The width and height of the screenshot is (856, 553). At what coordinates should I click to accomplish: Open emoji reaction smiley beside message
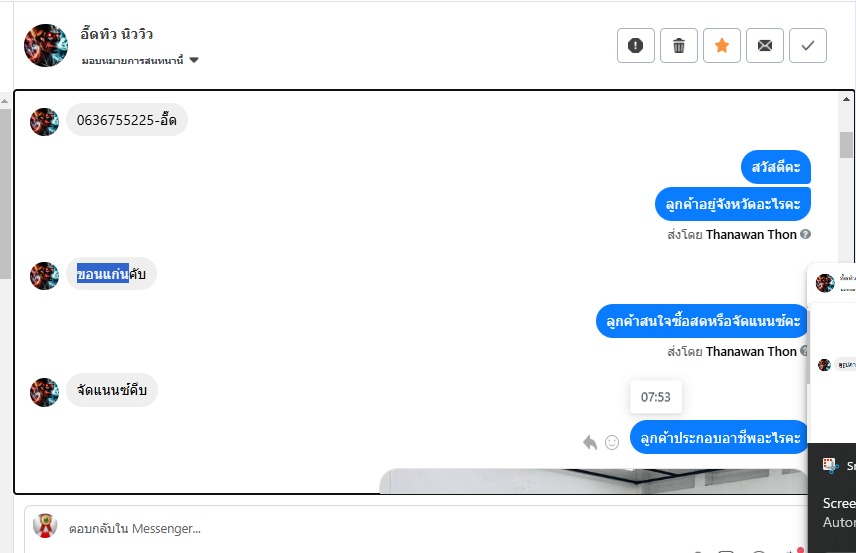(612, 442)
